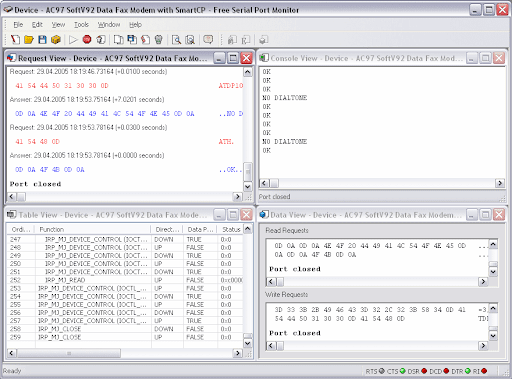Select table row with ordinal 247
This screenshot has height=379, width=512.
pos(125,239)
